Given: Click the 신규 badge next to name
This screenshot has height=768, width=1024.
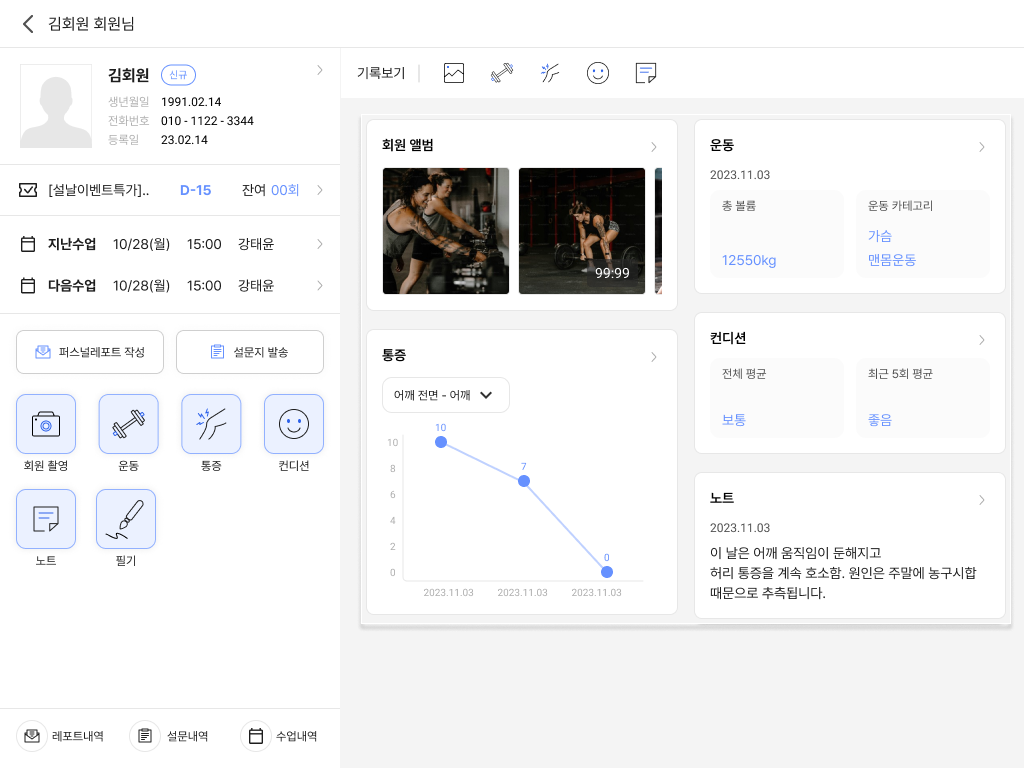Looking at the screenshot, I should click(178, 75).
